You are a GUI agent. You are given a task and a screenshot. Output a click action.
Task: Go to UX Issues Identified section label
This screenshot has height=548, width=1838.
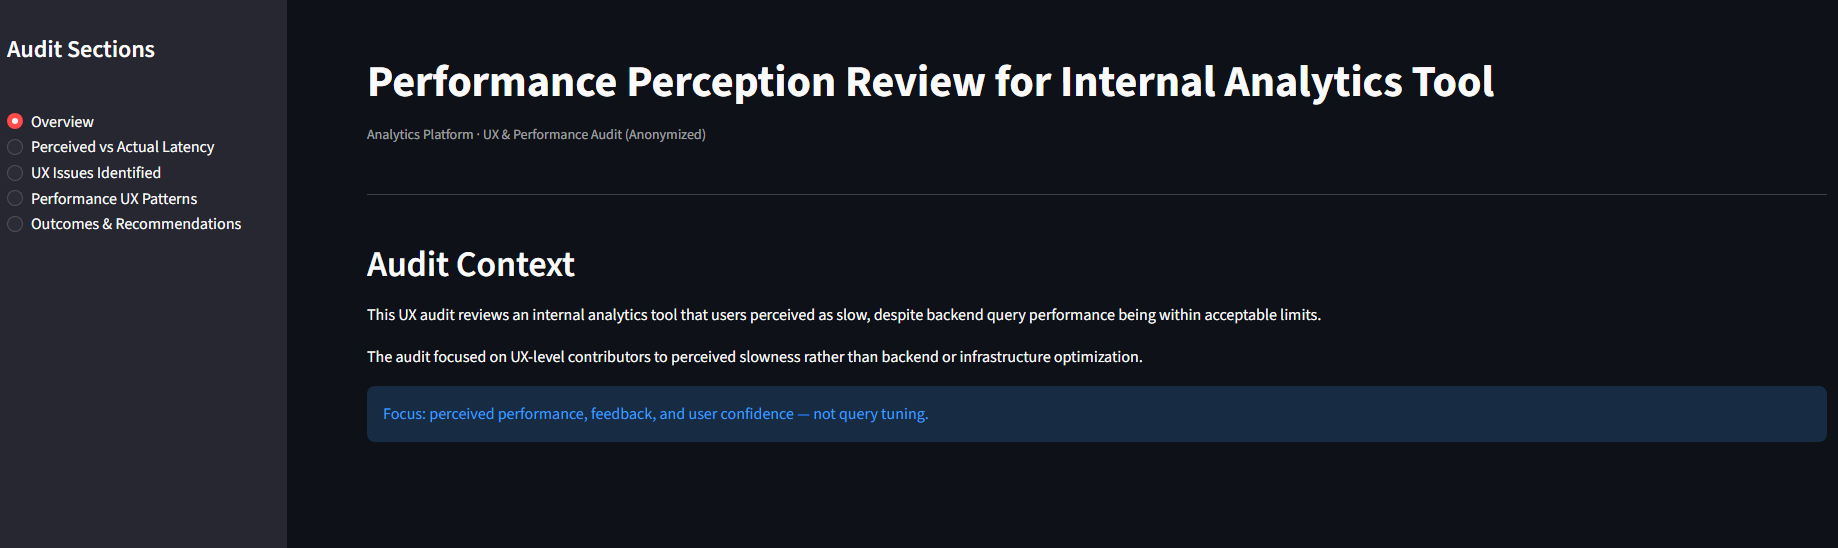95,173
